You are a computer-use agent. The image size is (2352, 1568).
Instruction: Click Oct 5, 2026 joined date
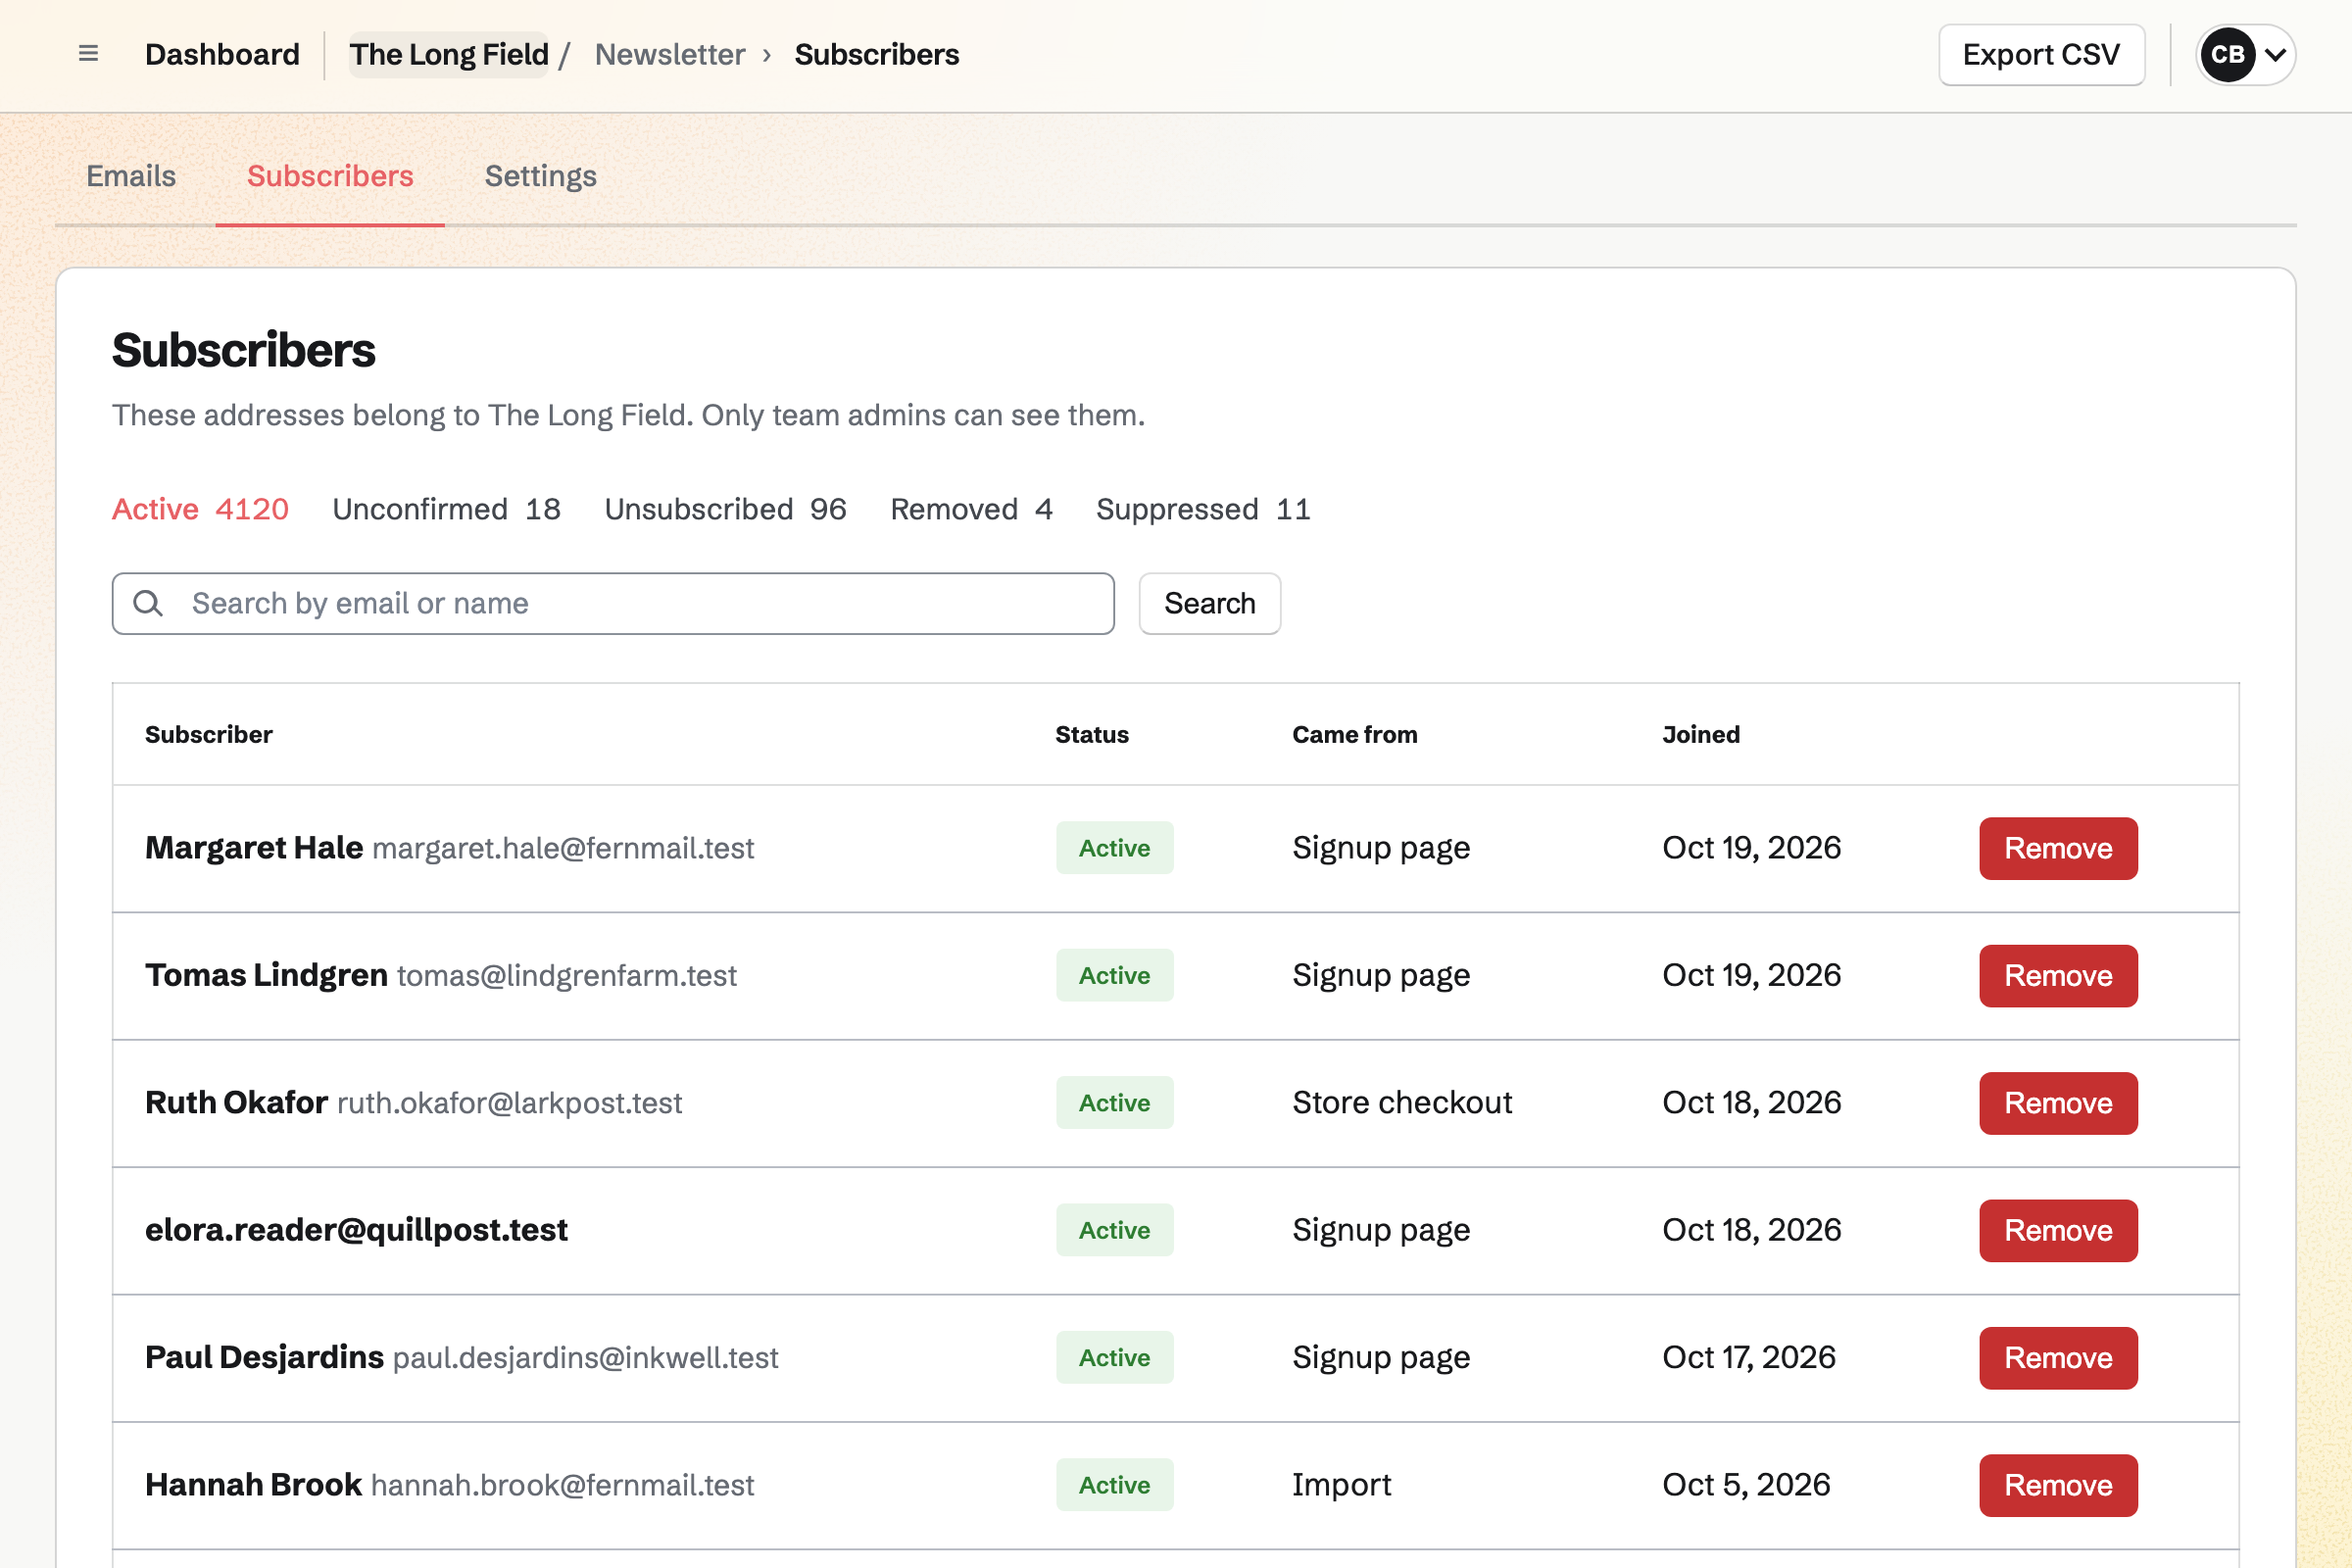(x=1746, y=1484)
